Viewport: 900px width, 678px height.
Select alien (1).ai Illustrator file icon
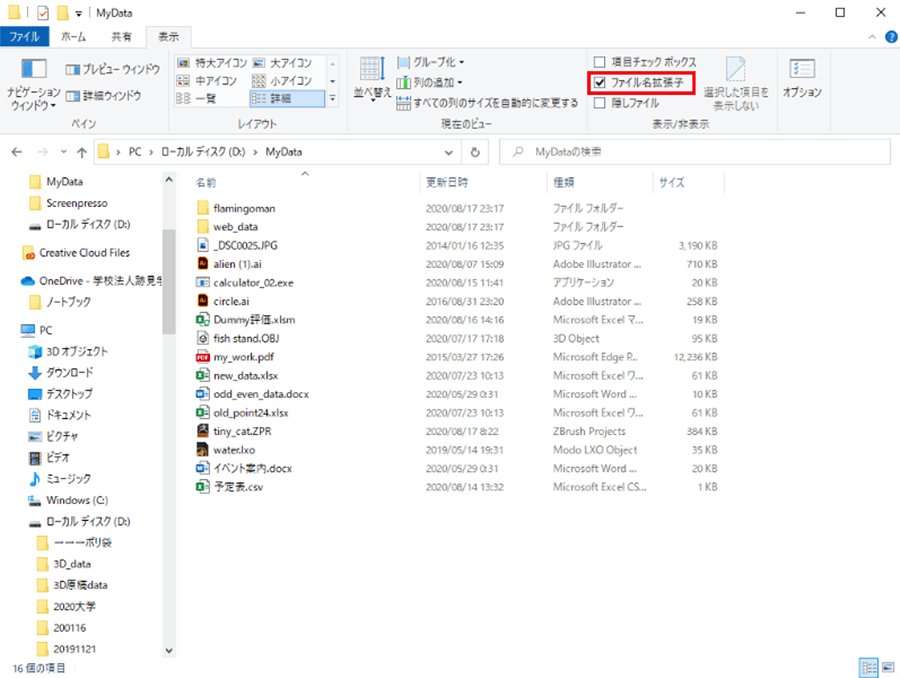tap(203, 264)
